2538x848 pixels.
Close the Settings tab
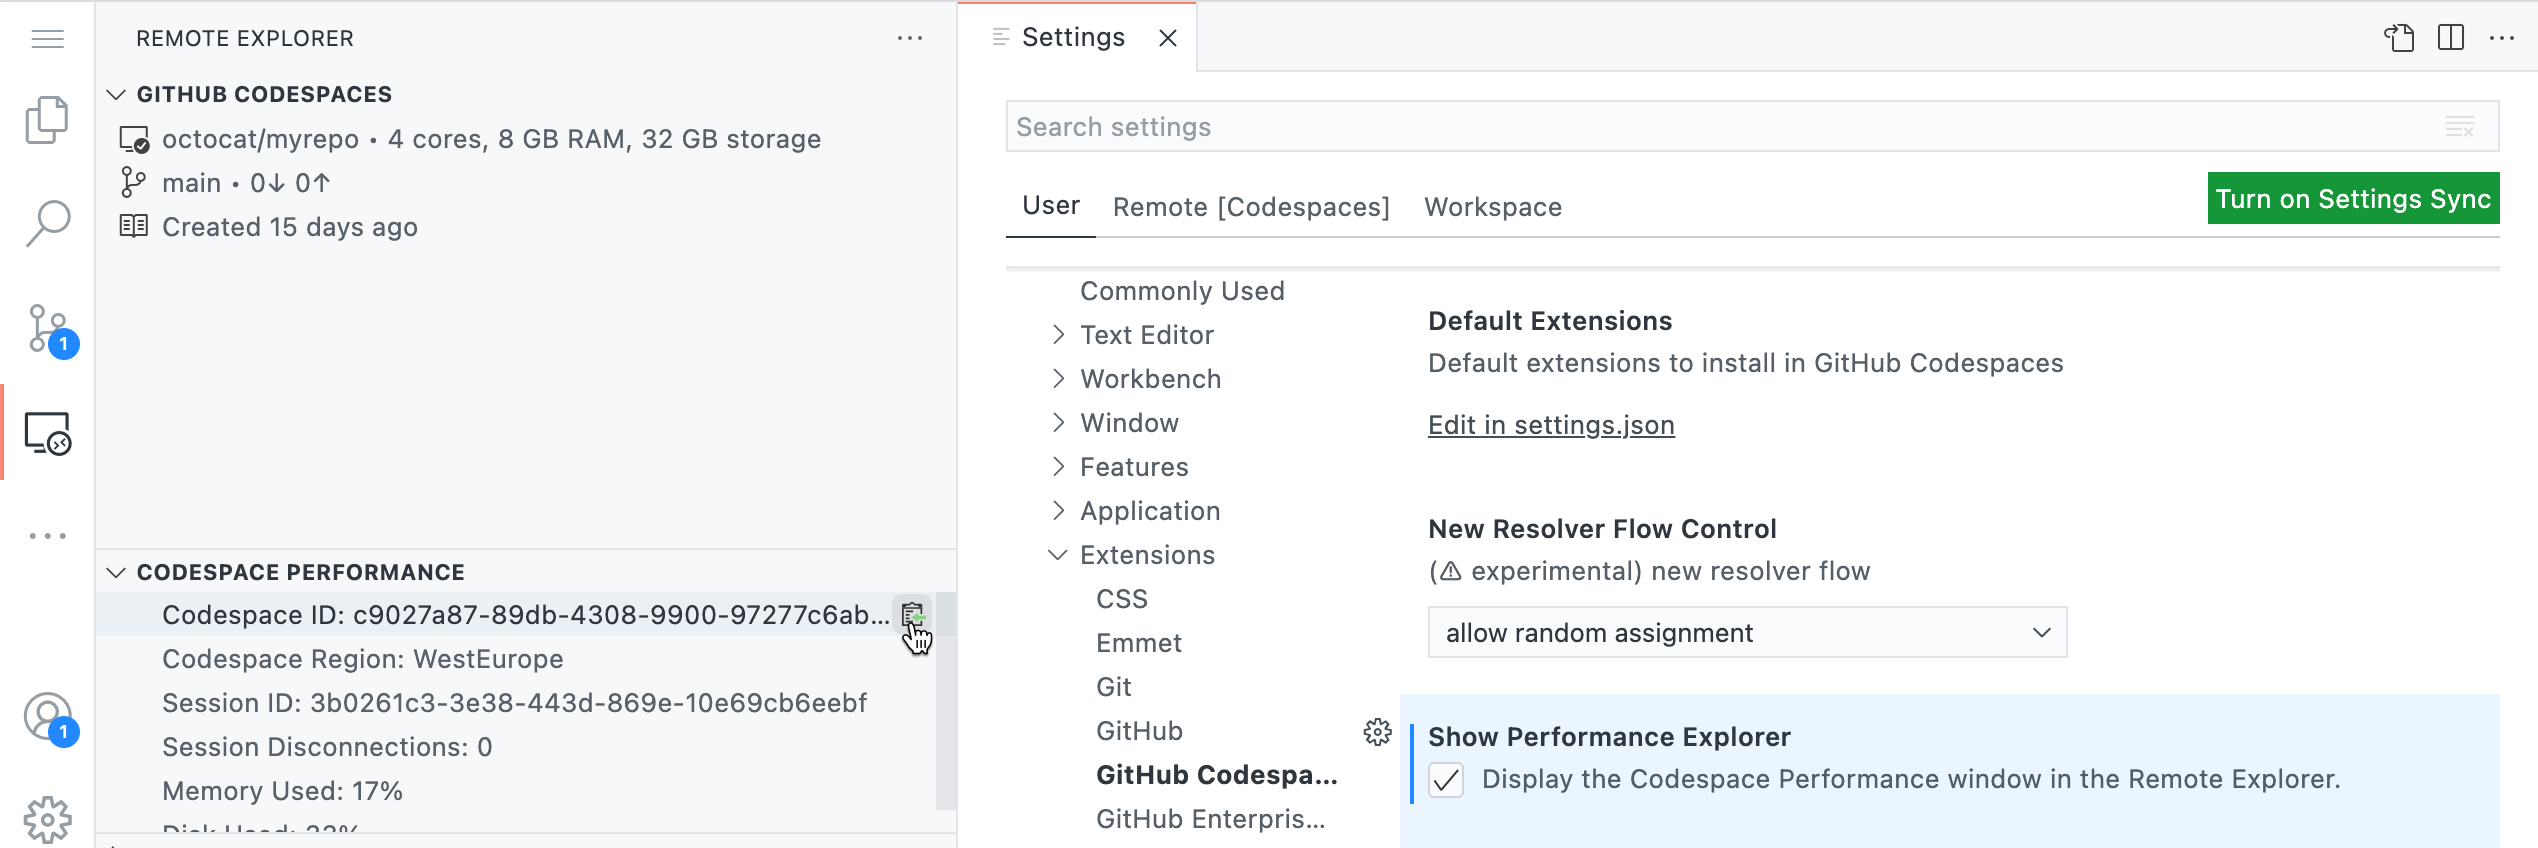(x=1167, y=38)
